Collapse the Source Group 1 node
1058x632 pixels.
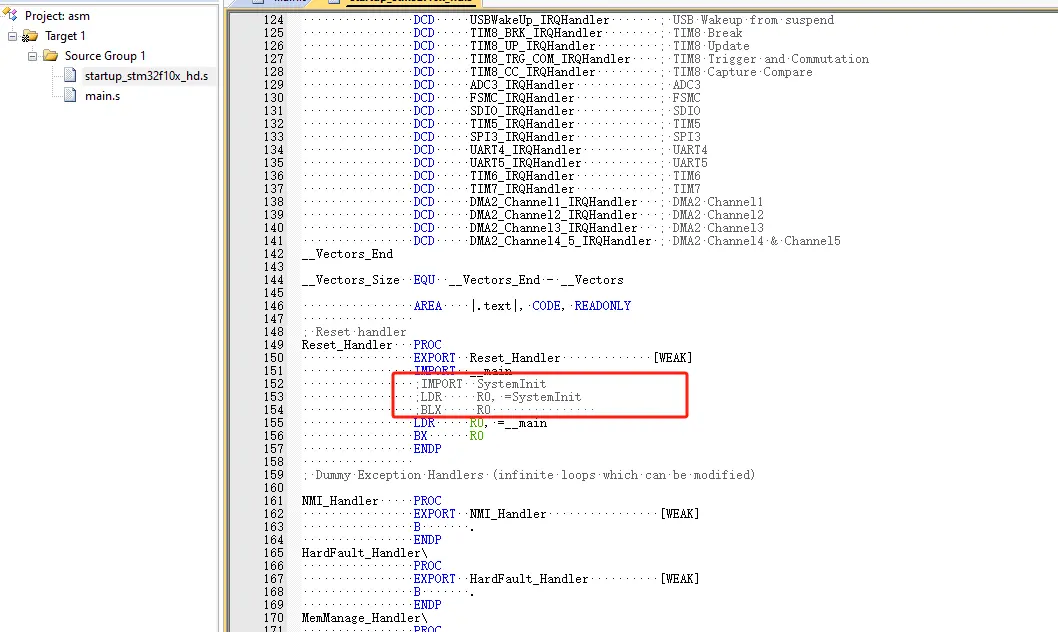pos(32,56)
